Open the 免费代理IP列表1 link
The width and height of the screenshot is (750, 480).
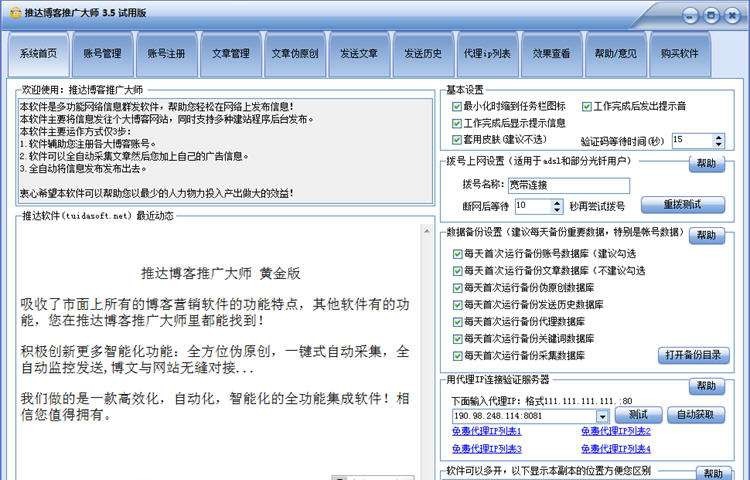[487, 431]
